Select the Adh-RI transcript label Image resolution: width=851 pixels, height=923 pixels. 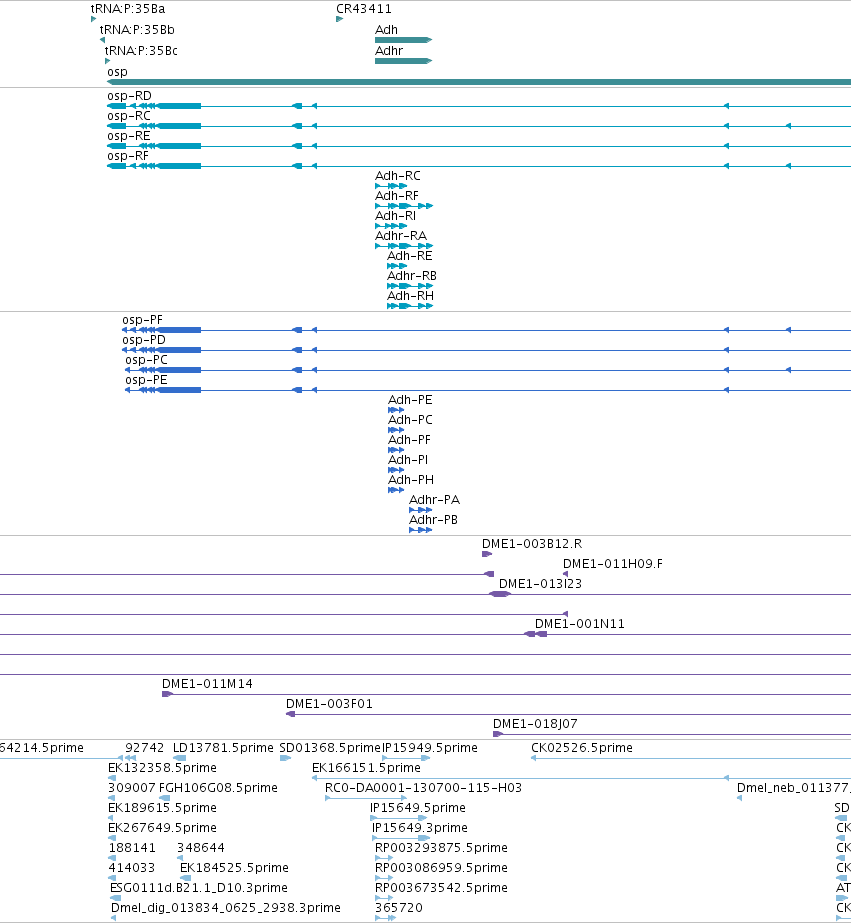pyautogui.click(x=395, y=215)
